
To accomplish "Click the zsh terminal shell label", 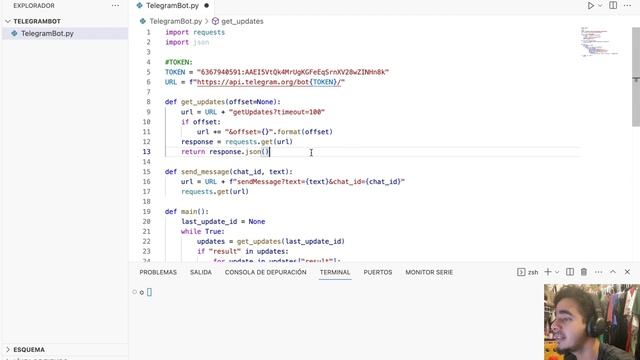I will coord(533,272).
